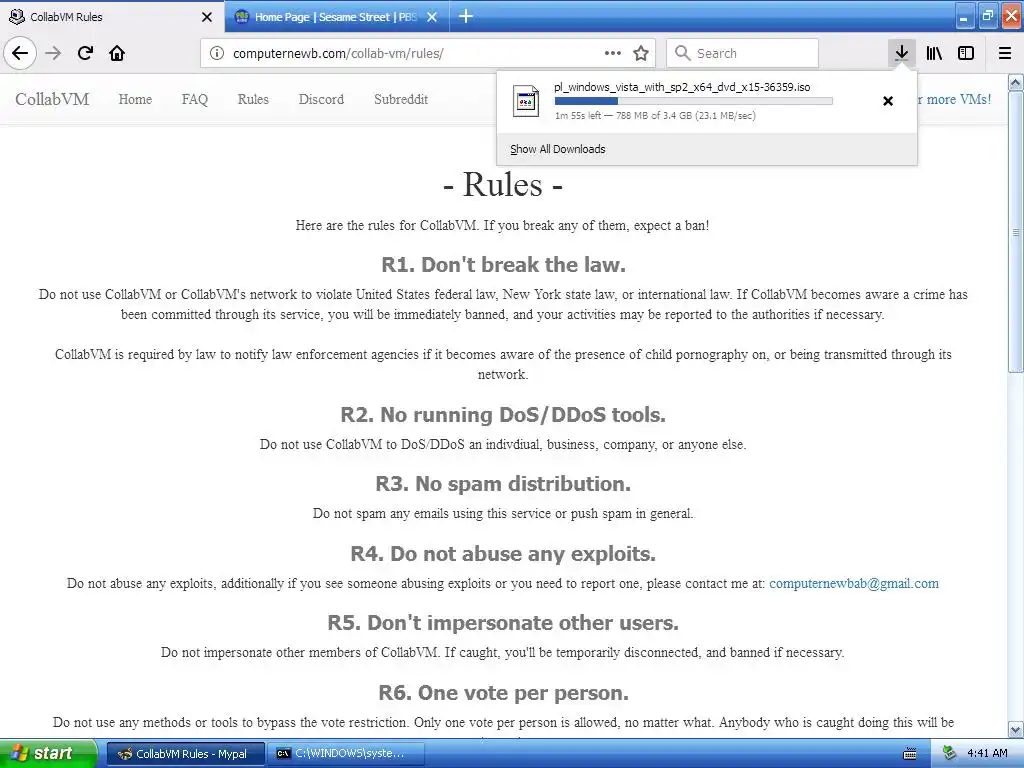Click the 4:41 AM clock
This screenshot has height=768, width=1024.
coord(987,753)
